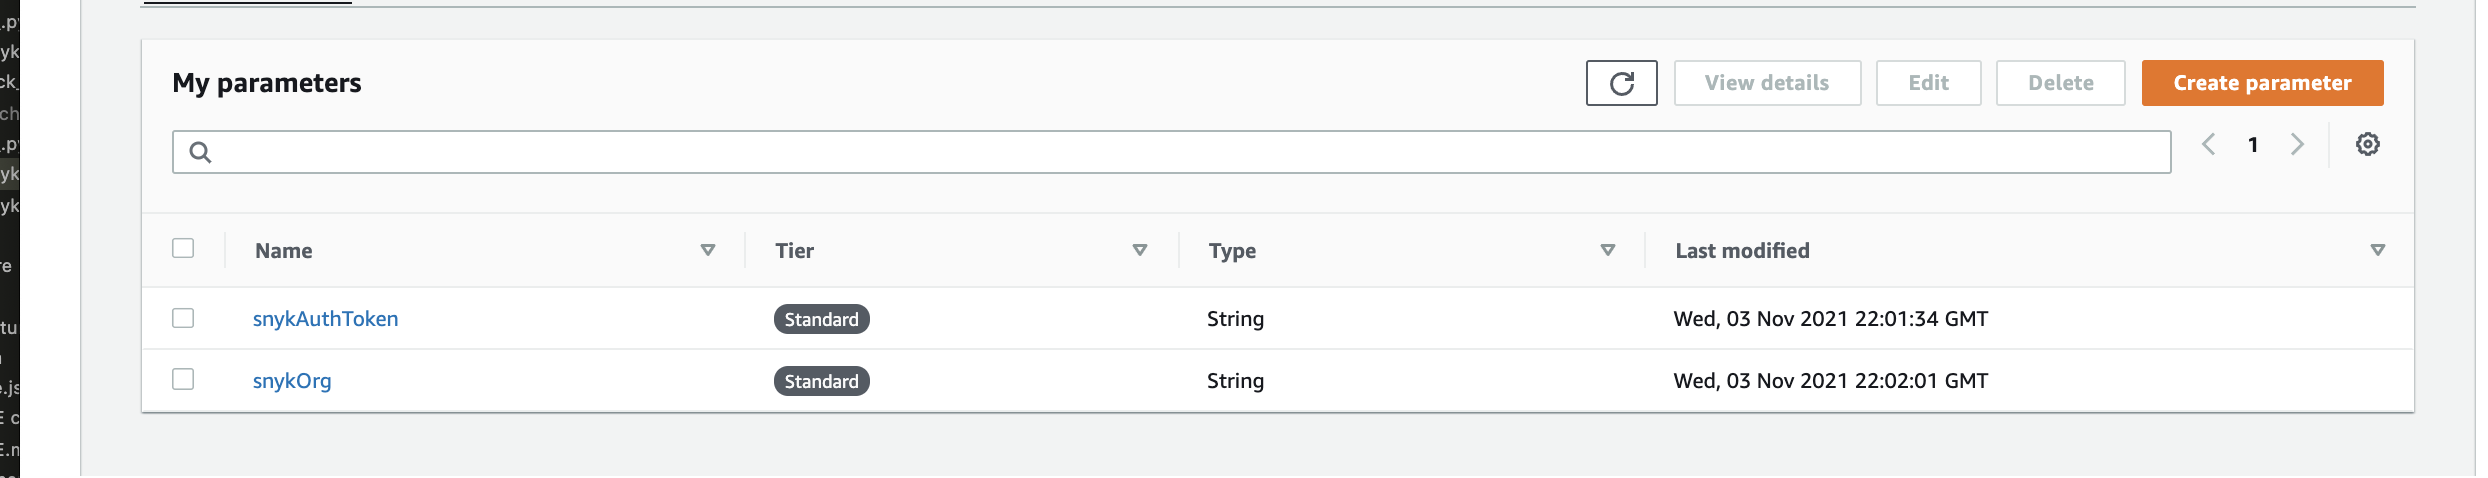Sort by Type column arrow
Viewport: 2488px width, 478px height.
pyautogui.click(x=1608, y=250)
